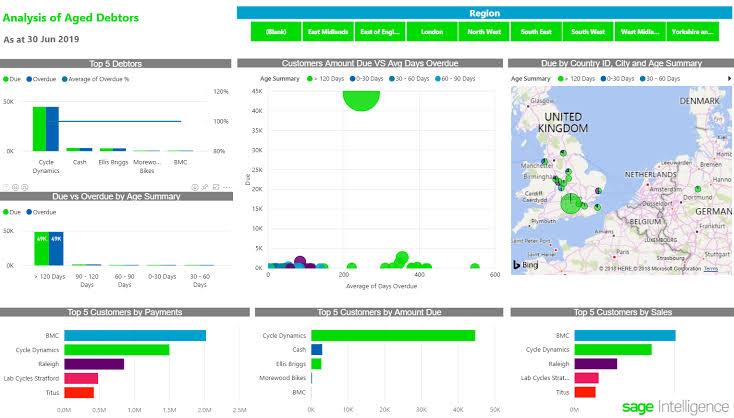Turn on drill-down mode circle arrow icon
Image resolution: width=734 pixels, height=418 pixels.
coord(195,187)
